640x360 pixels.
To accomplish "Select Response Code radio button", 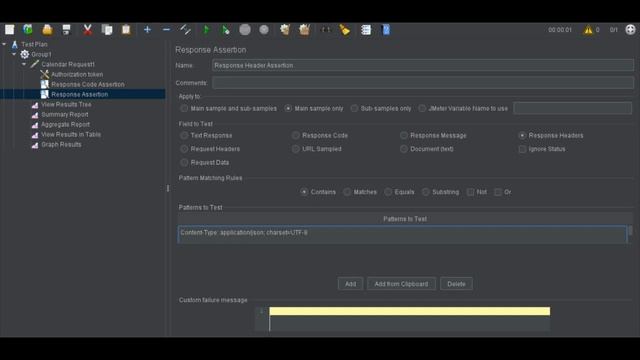I will 296,135.
